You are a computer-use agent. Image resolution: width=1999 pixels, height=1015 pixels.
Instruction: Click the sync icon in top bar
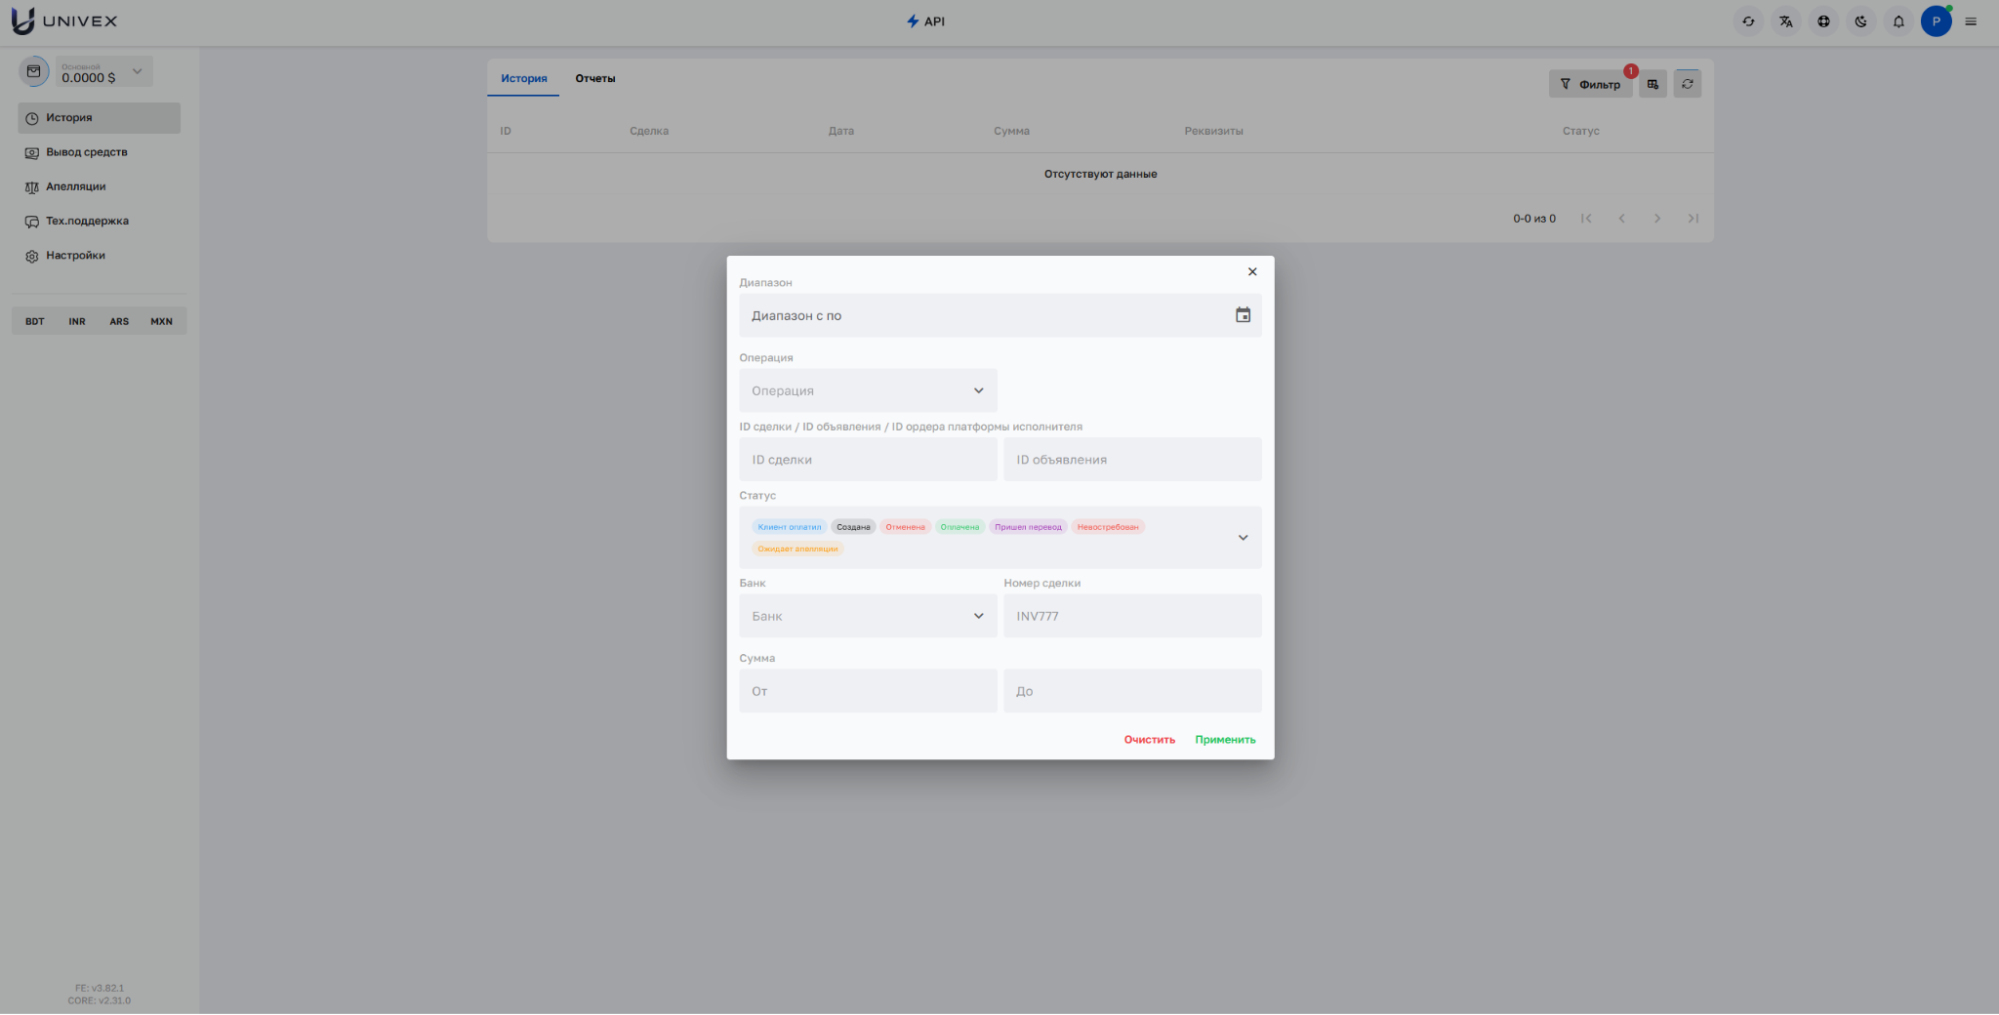point(1748,21)
